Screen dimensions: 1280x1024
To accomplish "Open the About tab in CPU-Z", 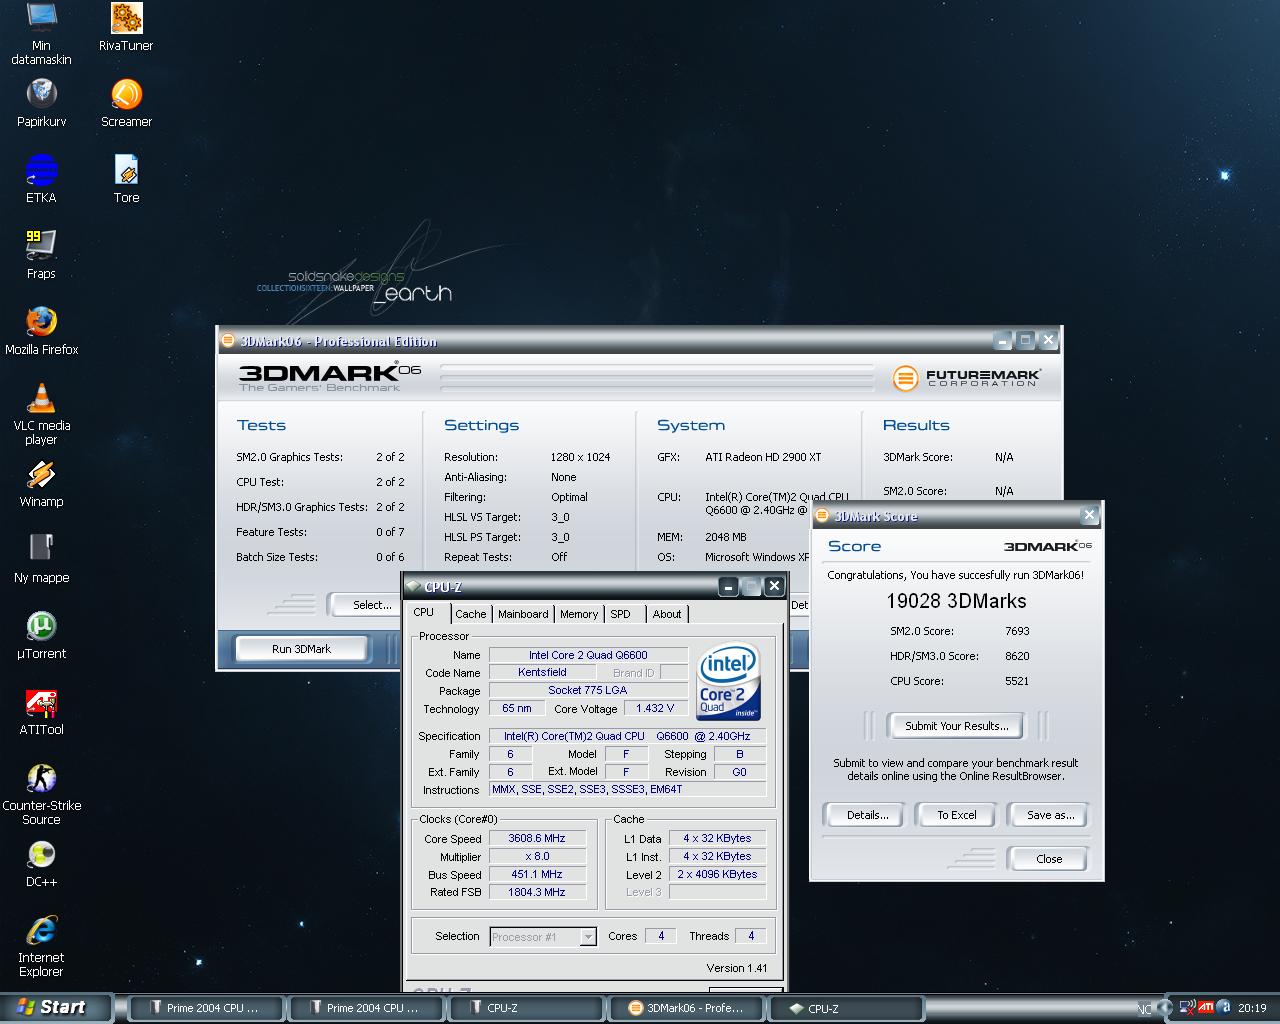I will pyautogui.click(x=667, y=614).
